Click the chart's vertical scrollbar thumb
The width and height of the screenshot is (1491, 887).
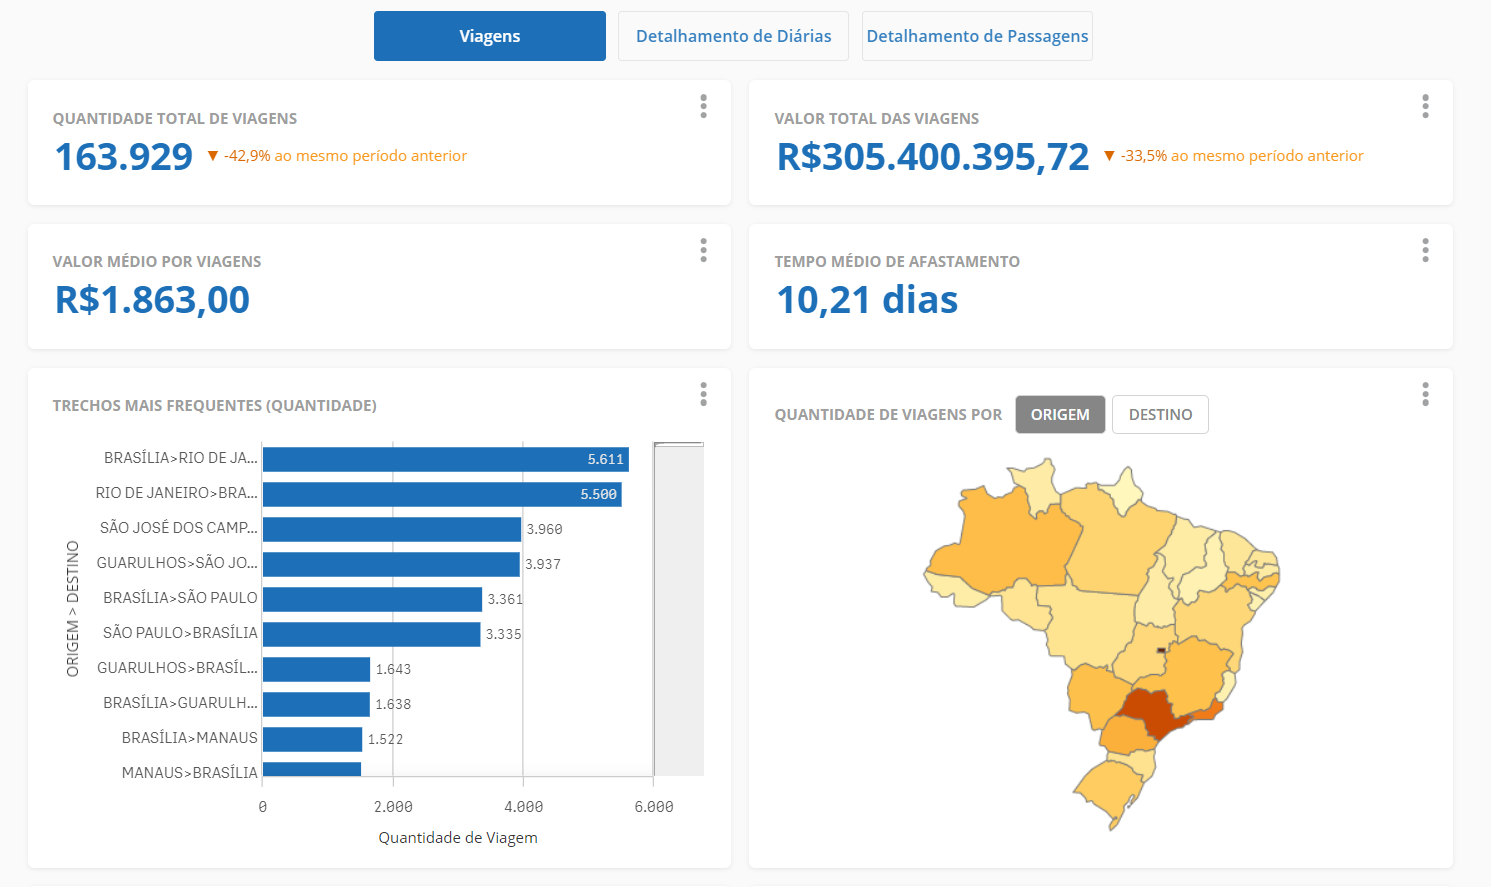pos(678,444)
